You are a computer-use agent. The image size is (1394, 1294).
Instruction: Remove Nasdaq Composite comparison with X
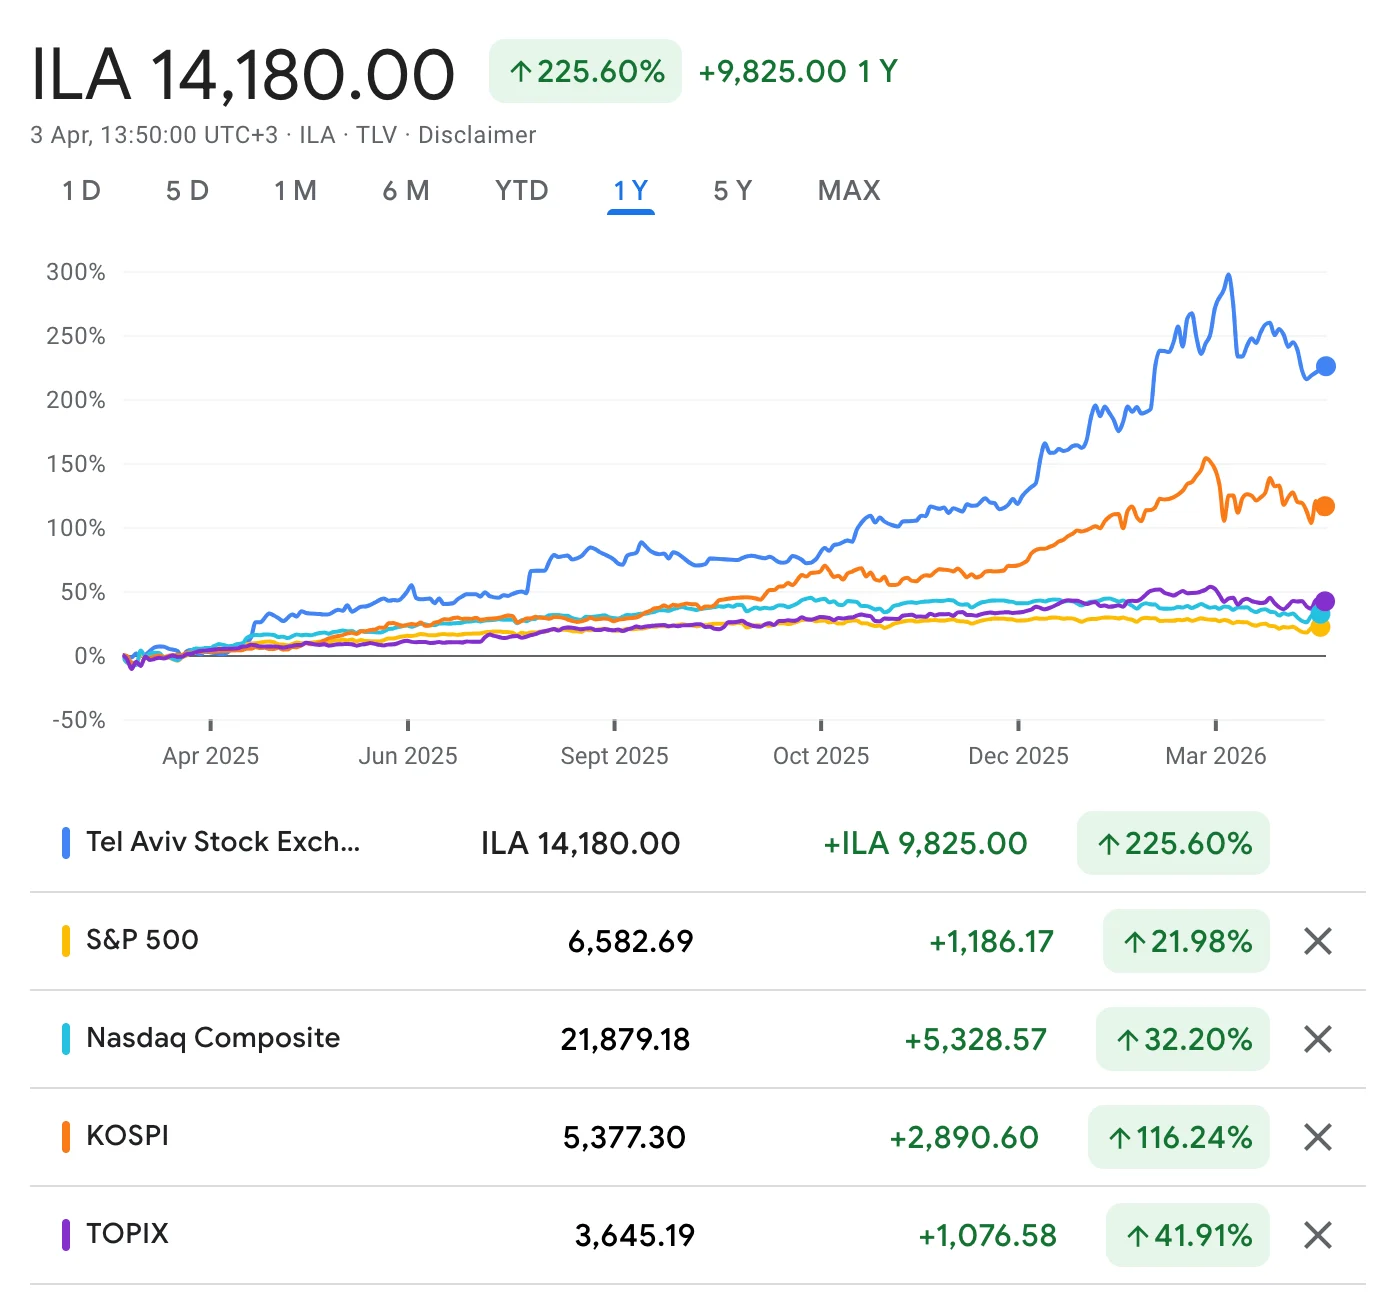1317,1039
